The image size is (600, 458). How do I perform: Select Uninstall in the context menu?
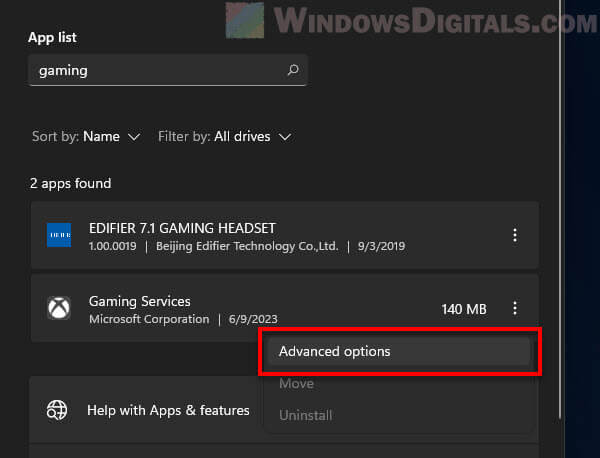[306, 415]
